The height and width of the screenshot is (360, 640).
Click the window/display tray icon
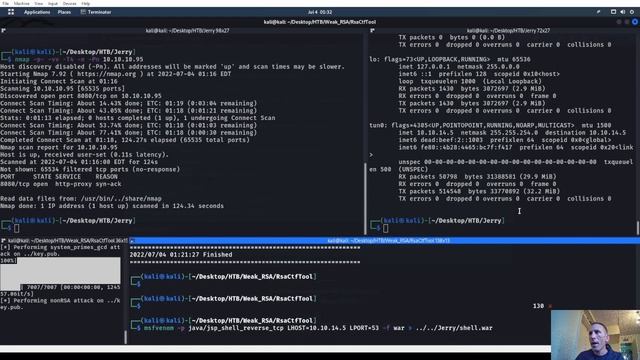tap(613, 12)
